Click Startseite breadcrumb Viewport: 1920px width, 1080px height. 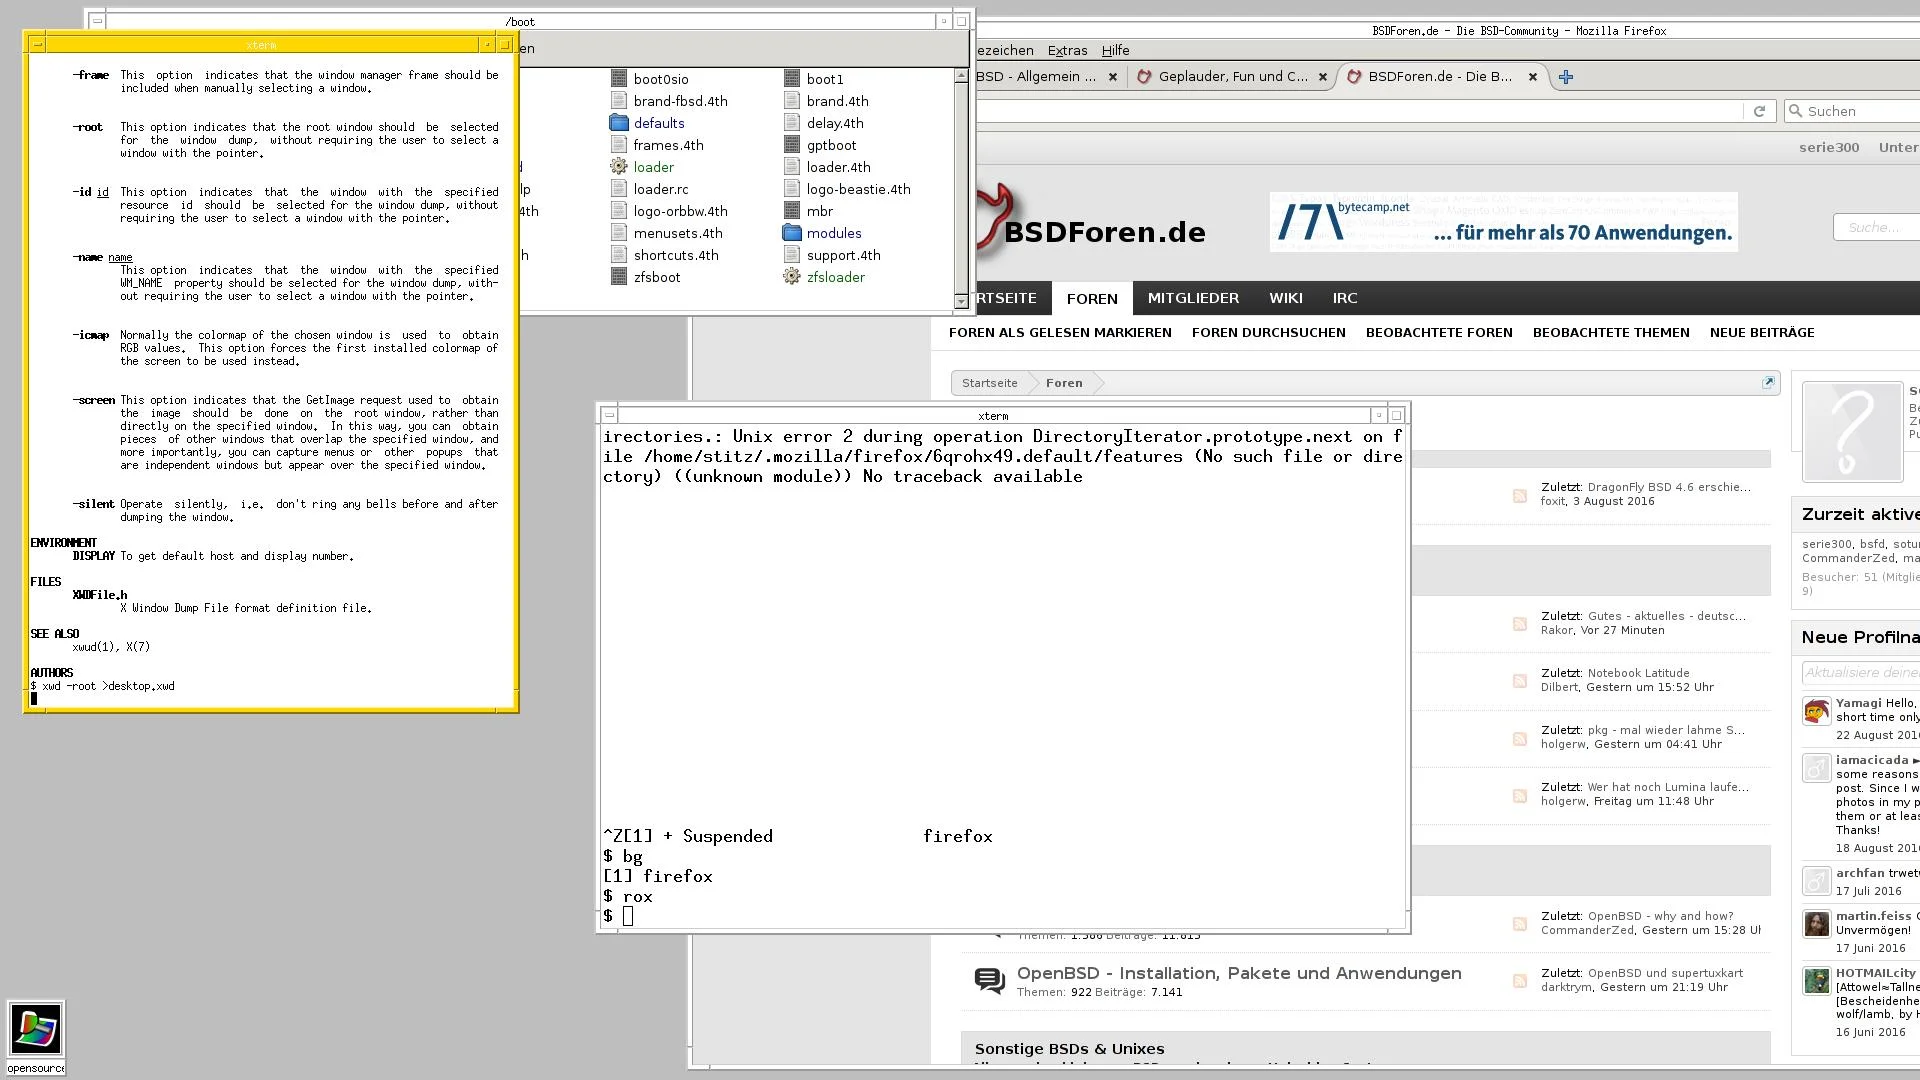click(989, 383)
